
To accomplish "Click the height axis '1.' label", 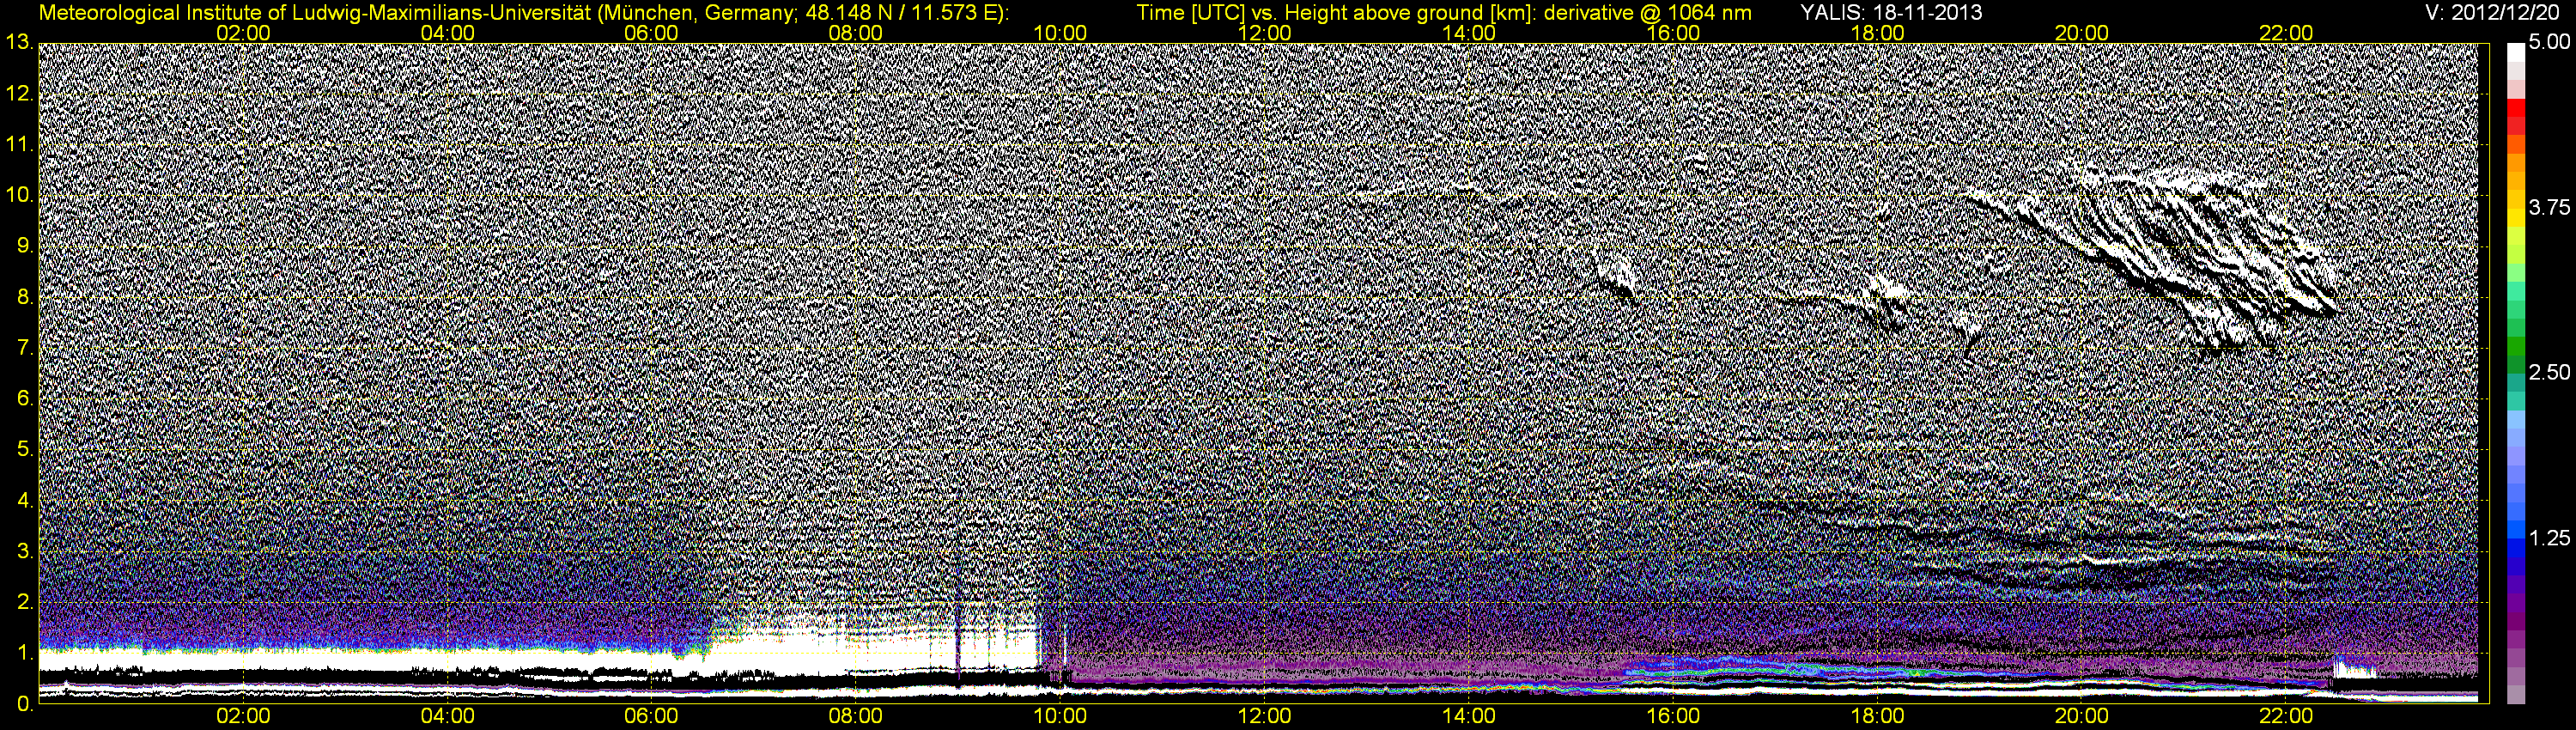I will click(x=24, y=654).
